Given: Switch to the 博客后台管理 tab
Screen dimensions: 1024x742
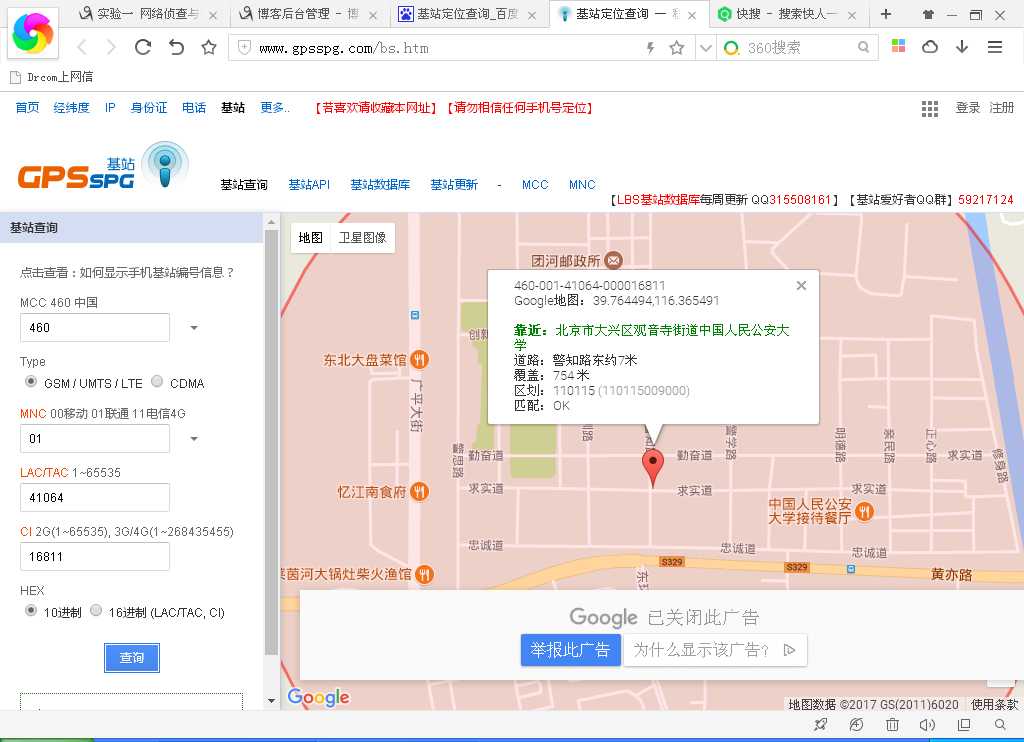Looking at the screenshot, I should tap(308, 14).
